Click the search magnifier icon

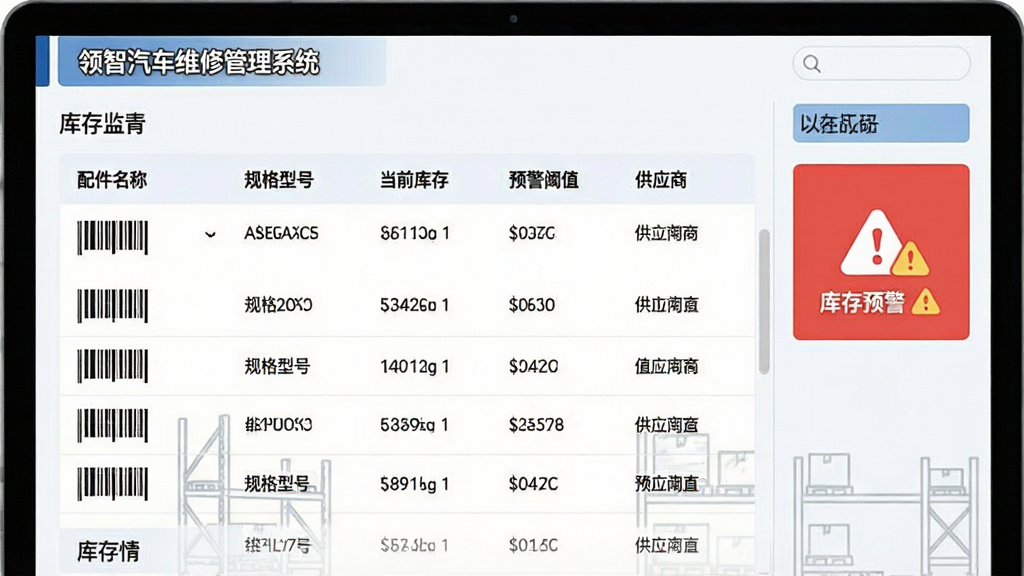812,63
